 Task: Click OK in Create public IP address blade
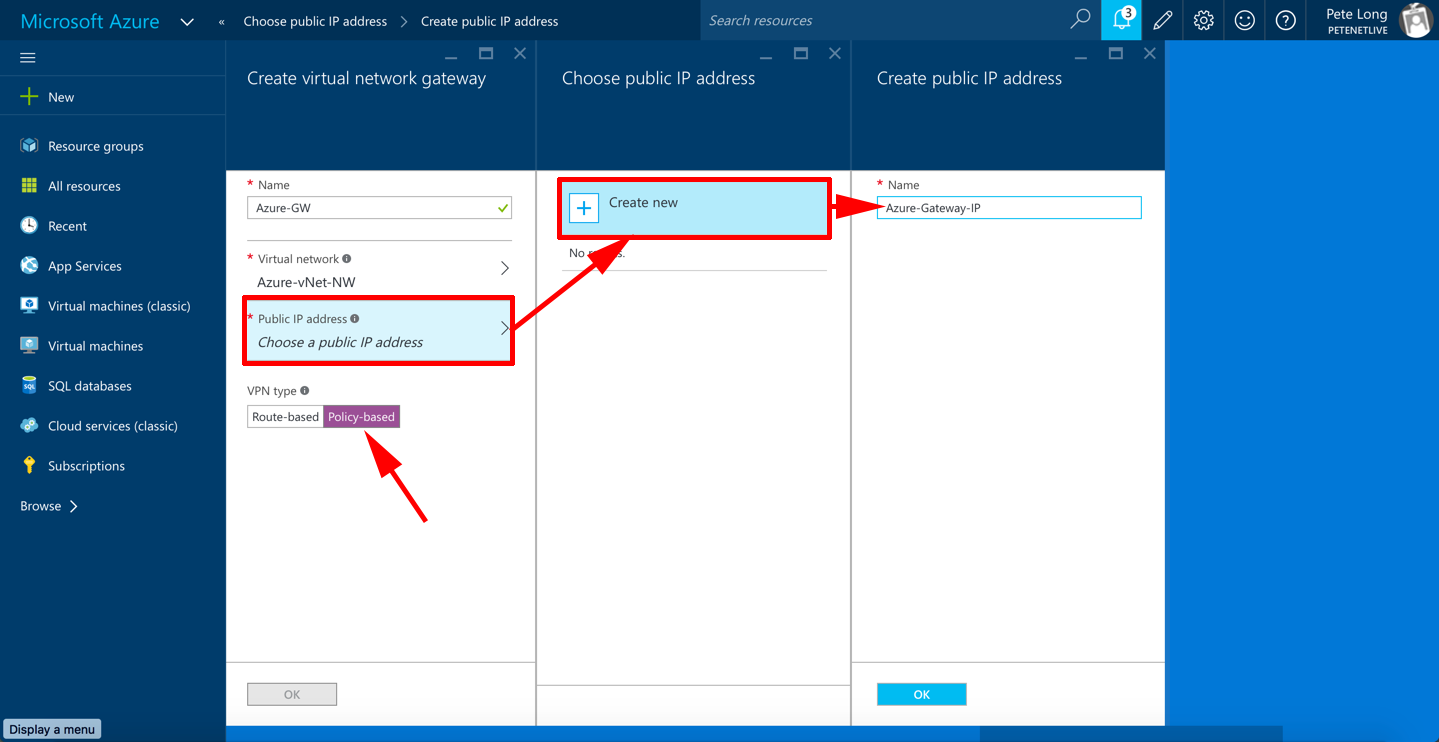[921, 694]
